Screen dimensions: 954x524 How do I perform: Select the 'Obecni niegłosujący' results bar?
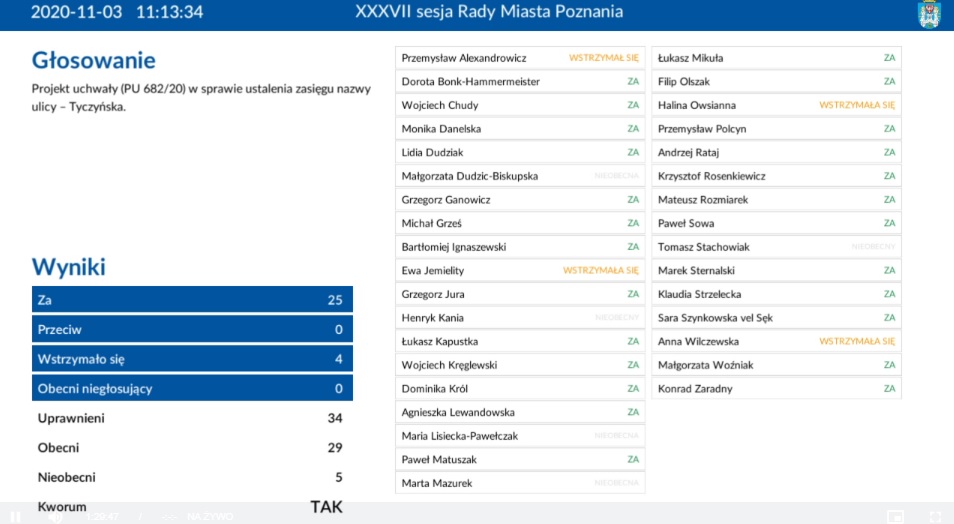[x=192, y=388]
